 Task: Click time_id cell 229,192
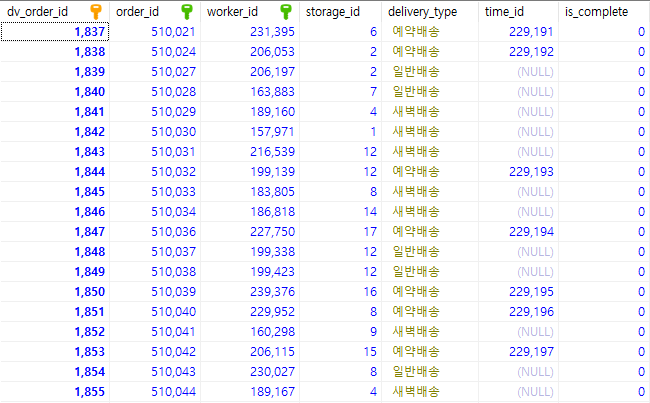click(x=519, y=52)
